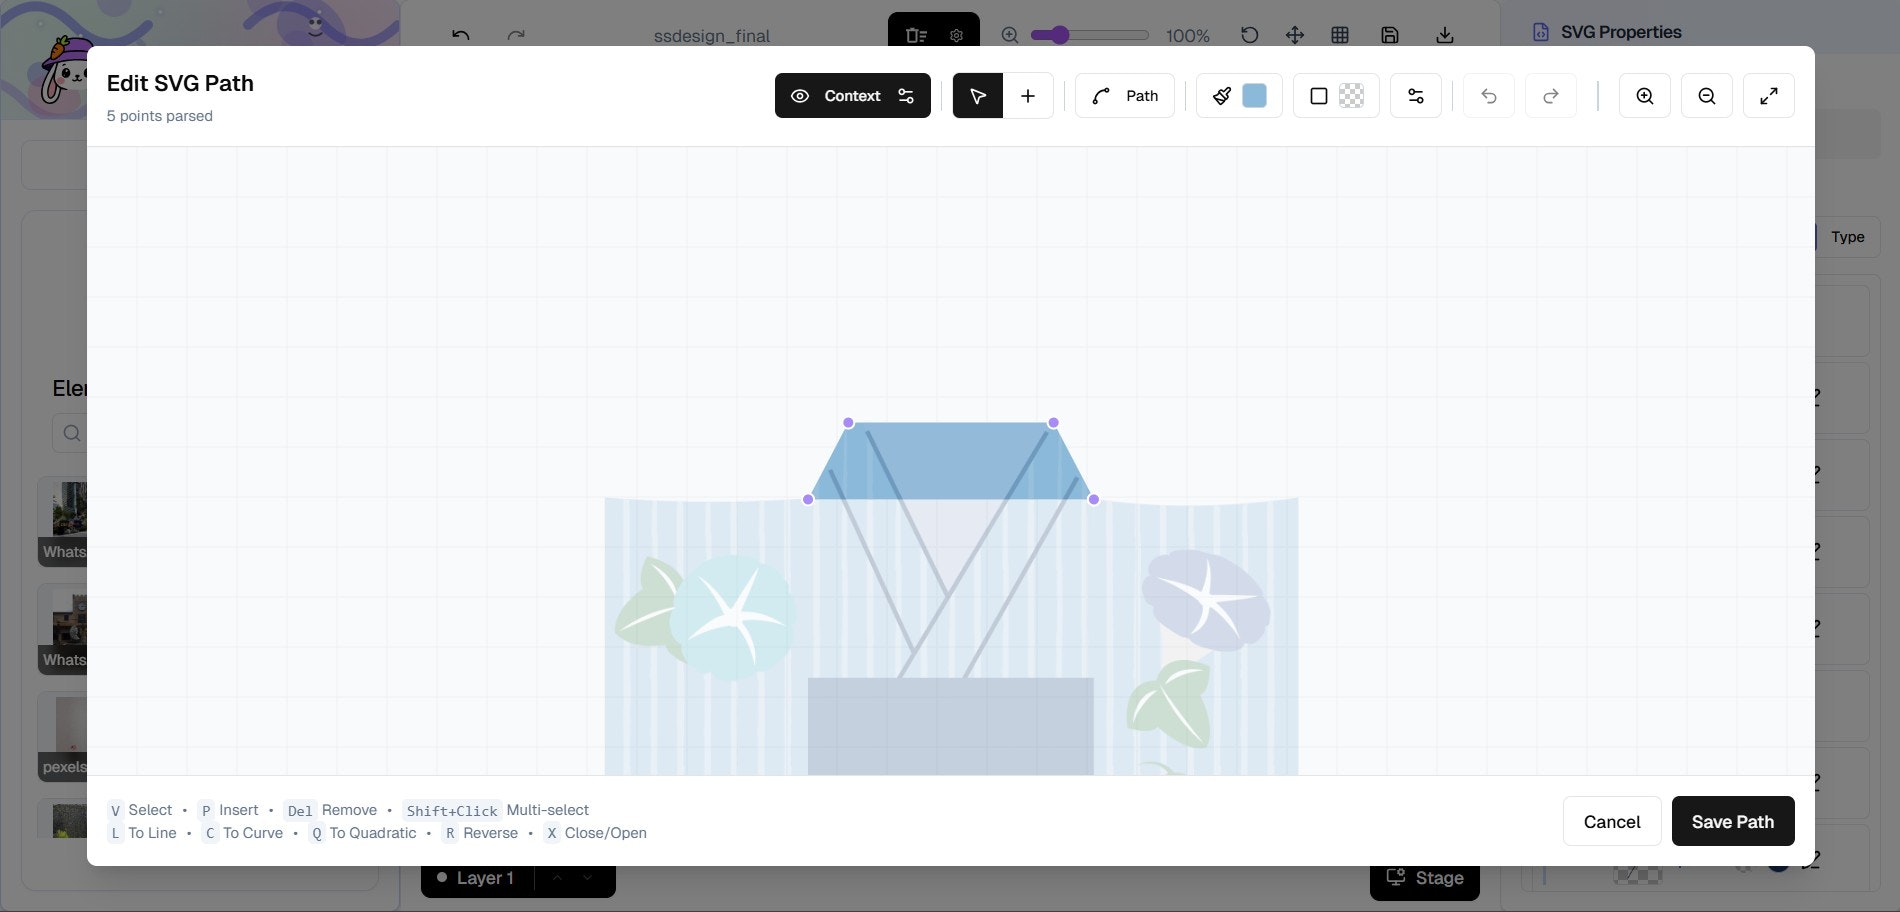Select the add point tool
The width and height of the screenshot is (1900, 912).
pos(1028,95)
